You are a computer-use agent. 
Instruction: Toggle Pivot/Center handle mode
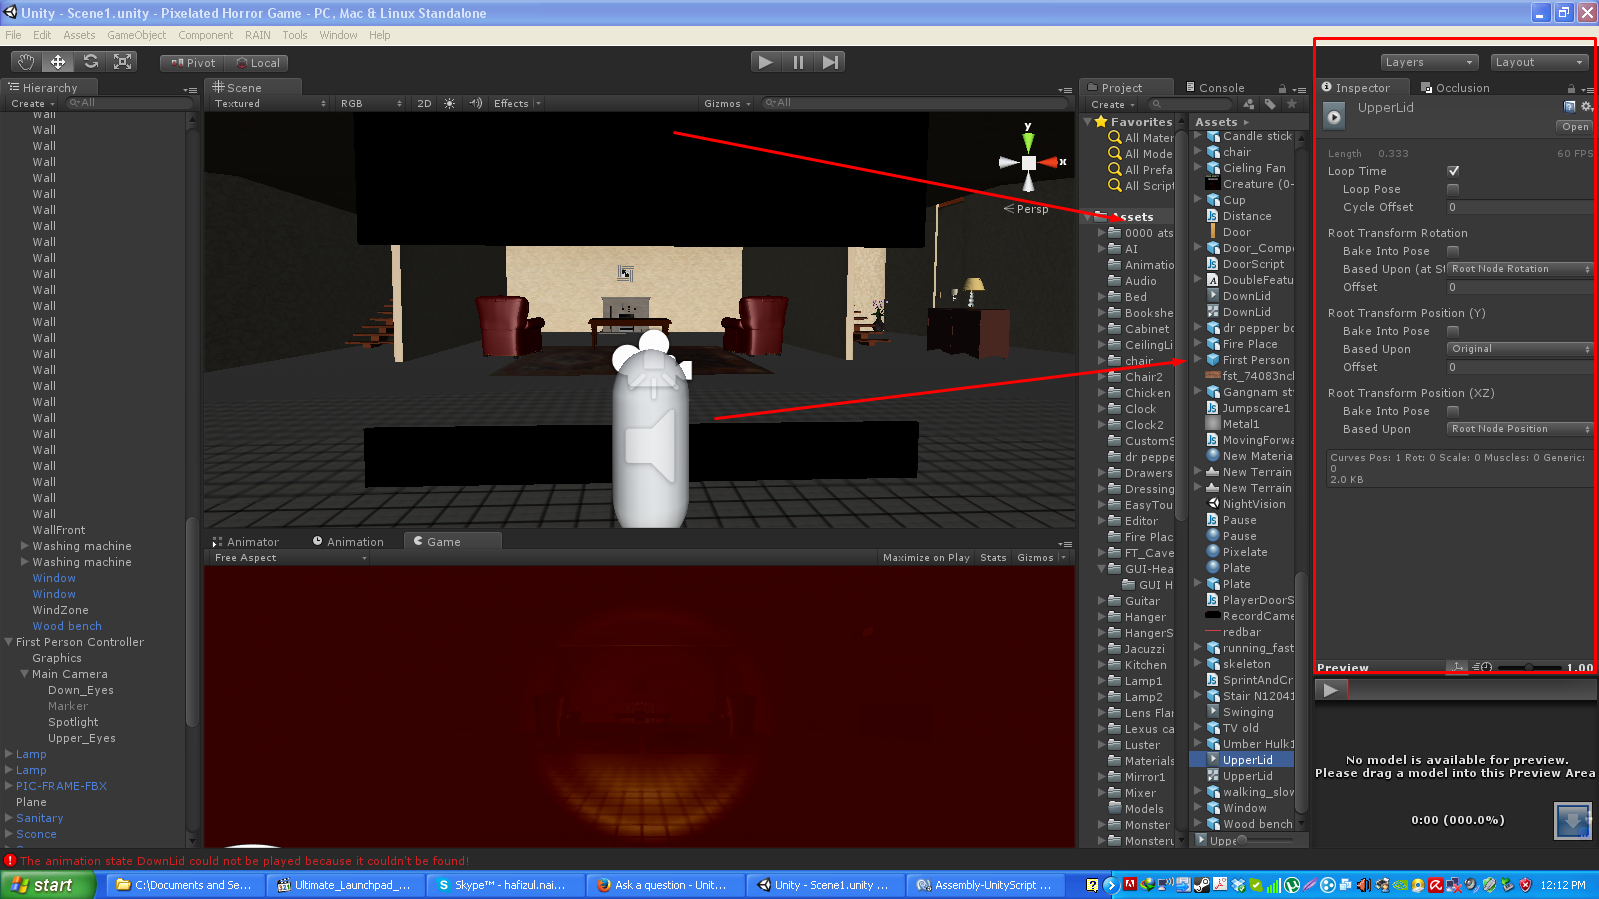192,62
